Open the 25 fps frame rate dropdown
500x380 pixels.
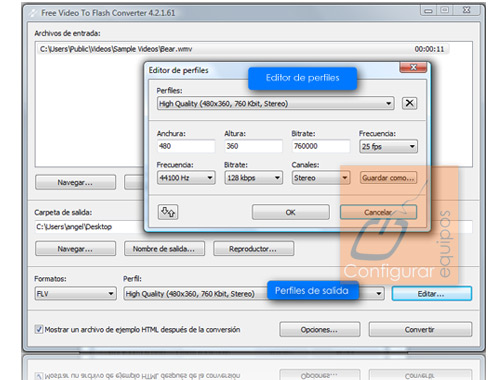[412, 146]
